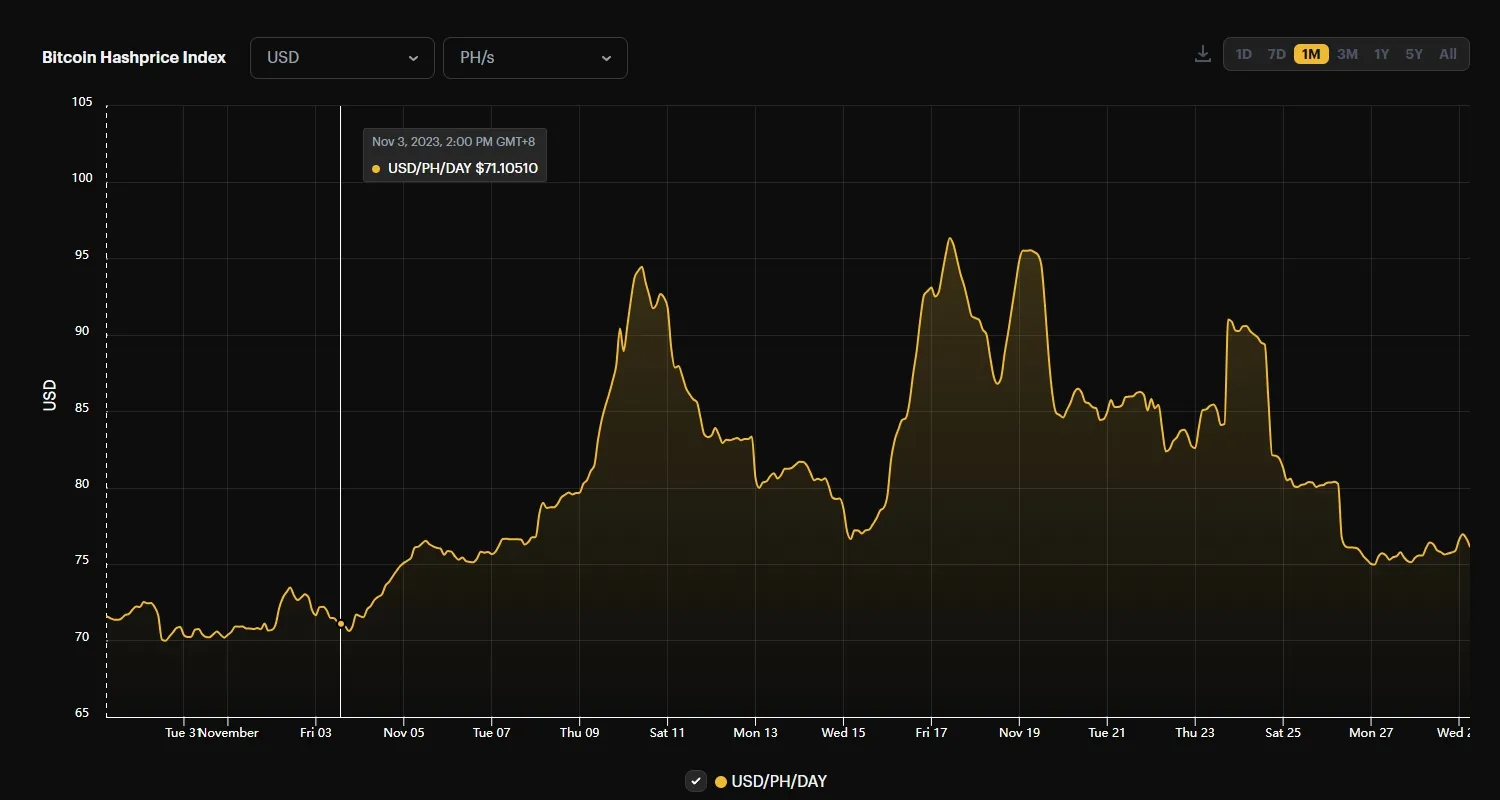Switch to the 3M time range

point(1347,54)
